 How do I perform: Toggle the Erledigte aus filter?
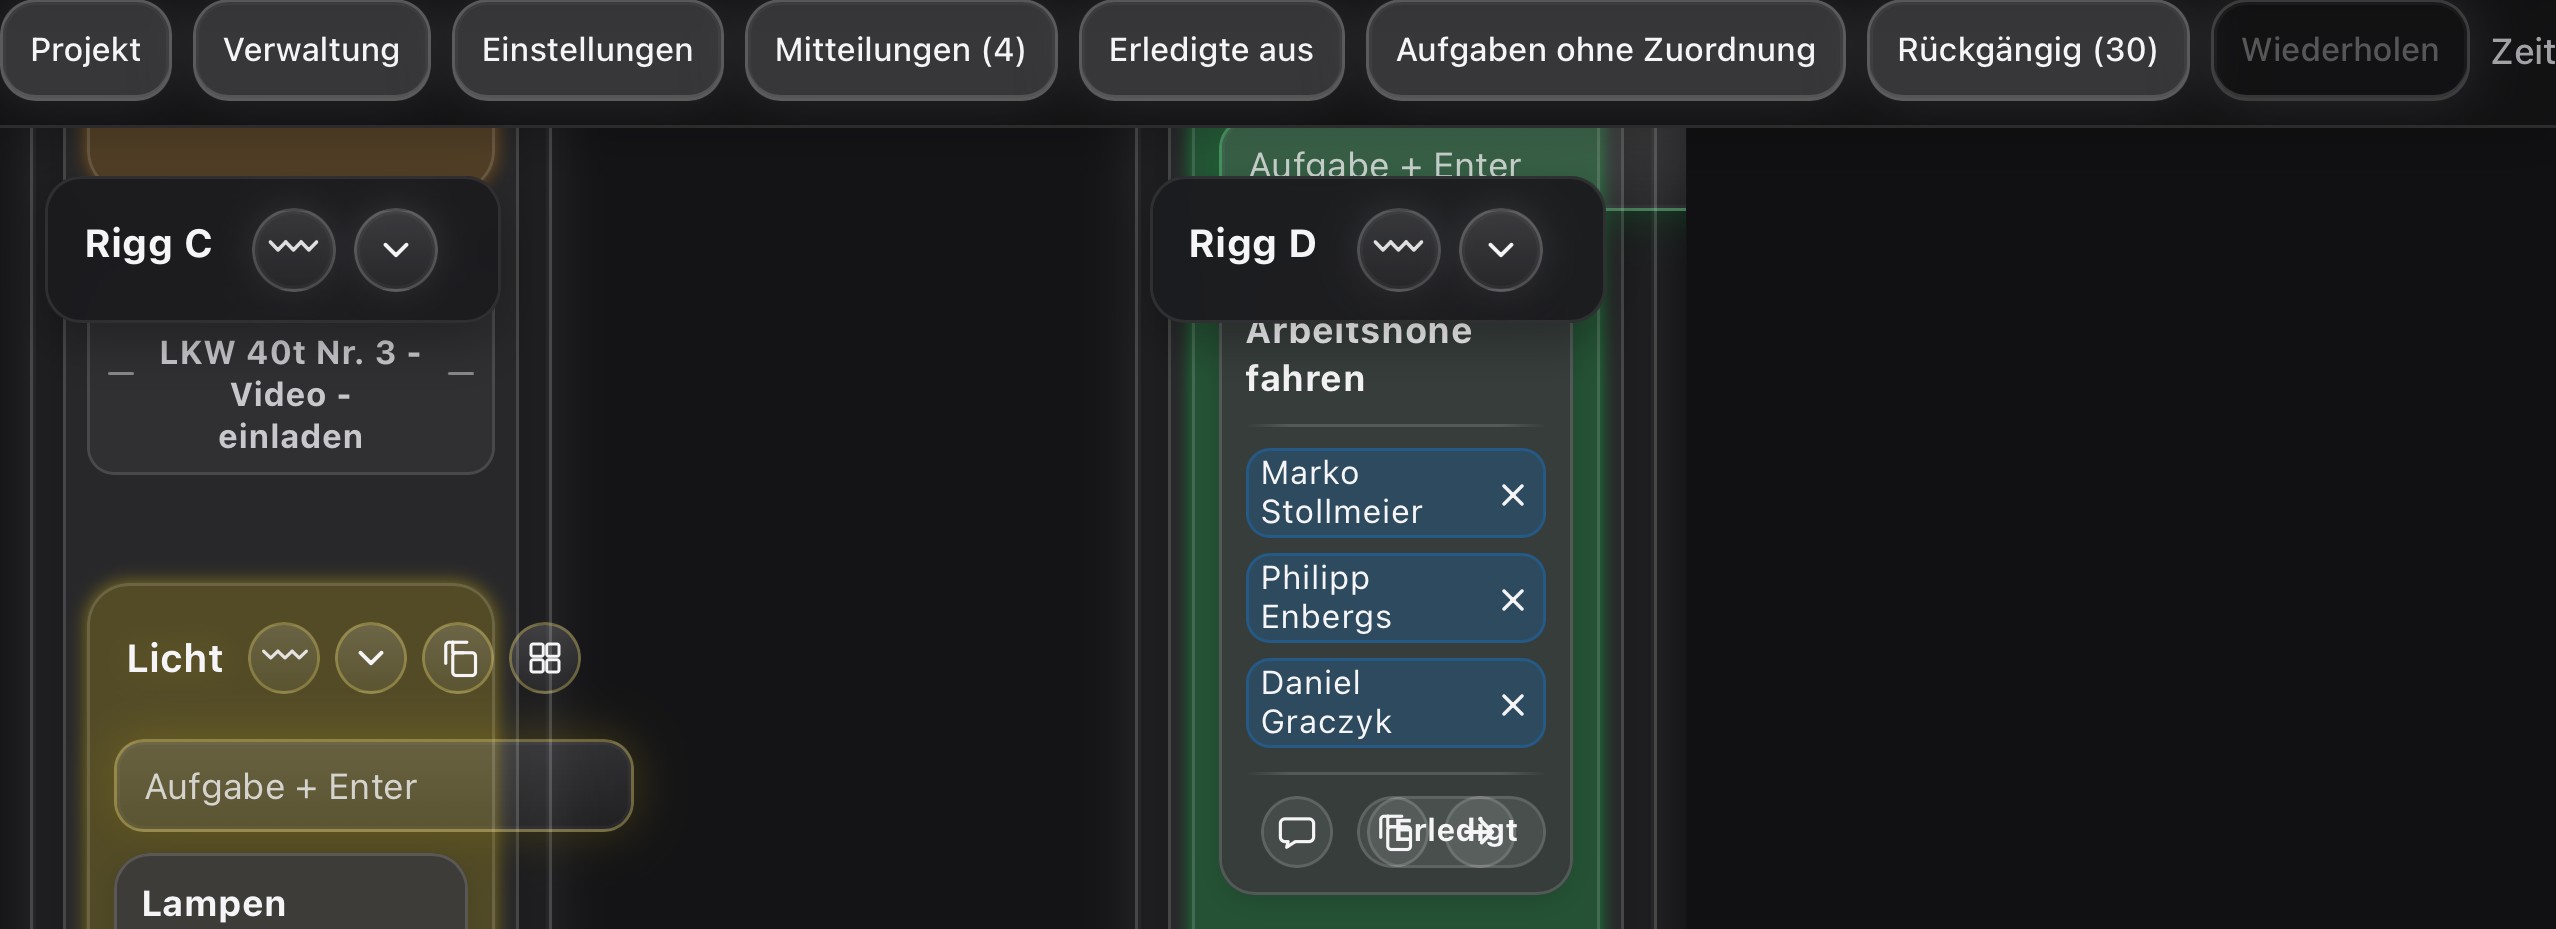click(1211, 50)
